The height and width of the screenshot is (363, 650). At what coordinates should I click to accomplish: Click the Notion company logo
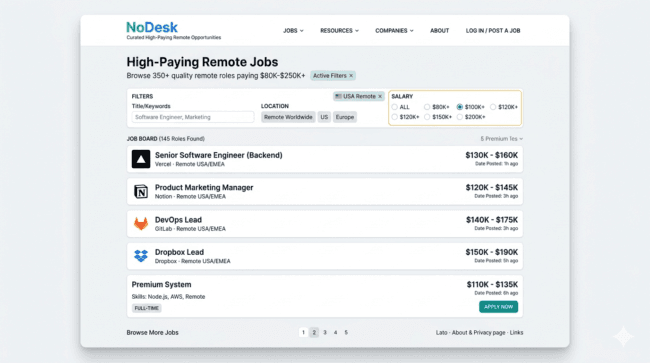141,191
